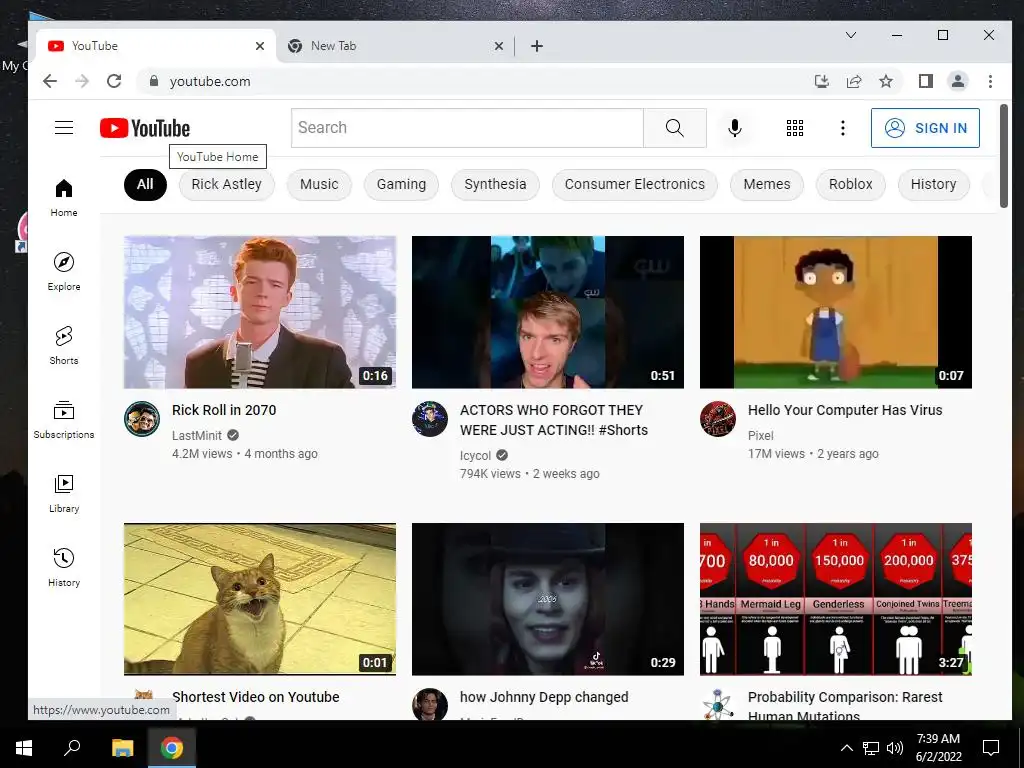Image resolution: width=1024 pixels, height=768 pixels.
Task: Bookmark this page with star icon
Action: [x=886, y=81]
